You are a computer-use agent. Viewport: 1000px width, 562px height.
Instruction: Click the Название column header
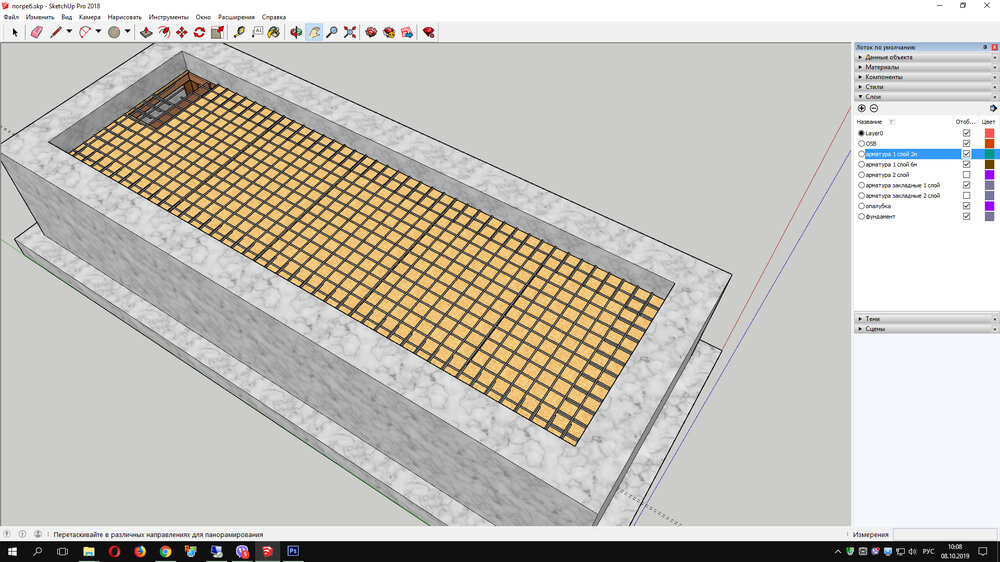[x=870, y=121]
